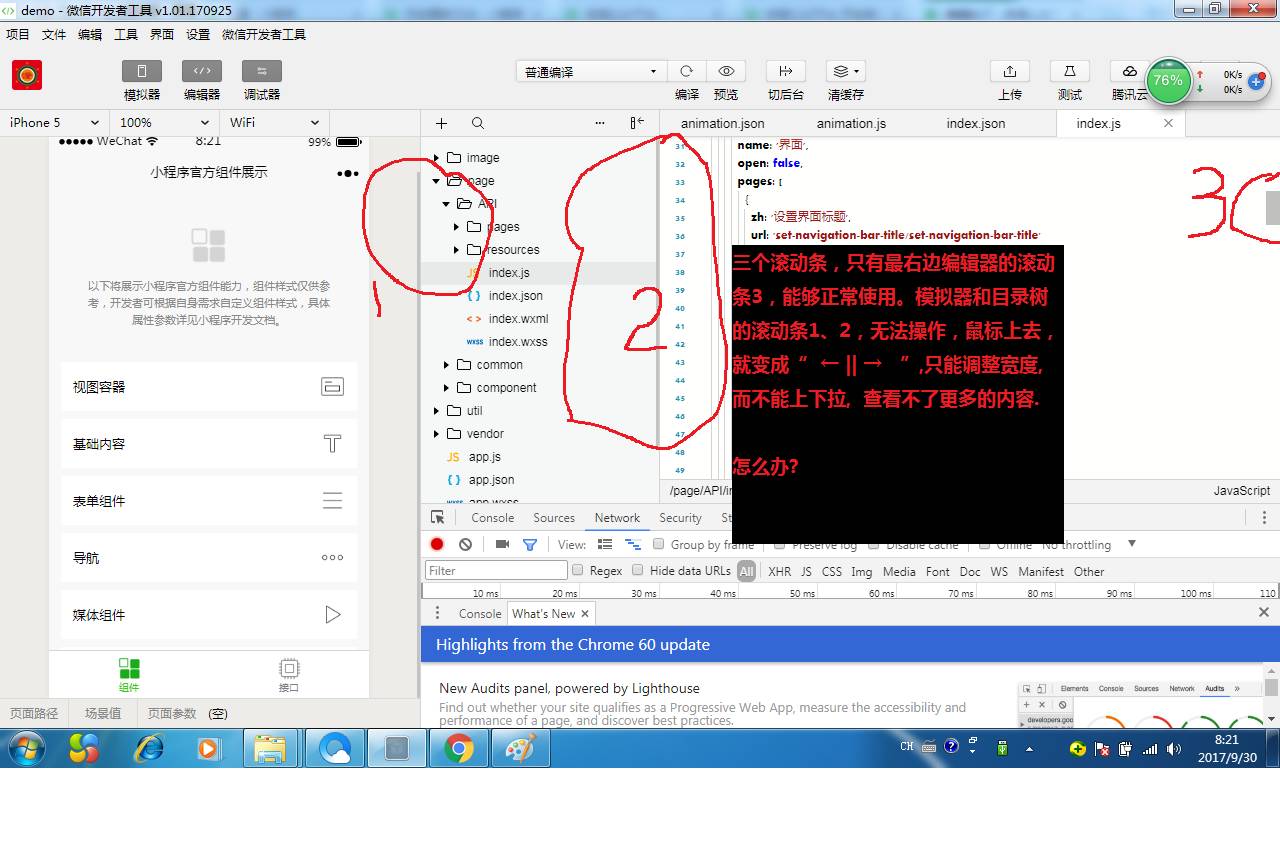1280x864 pixels.
Task: Filter network requests by Manifest
Action: click(1041, 571)
